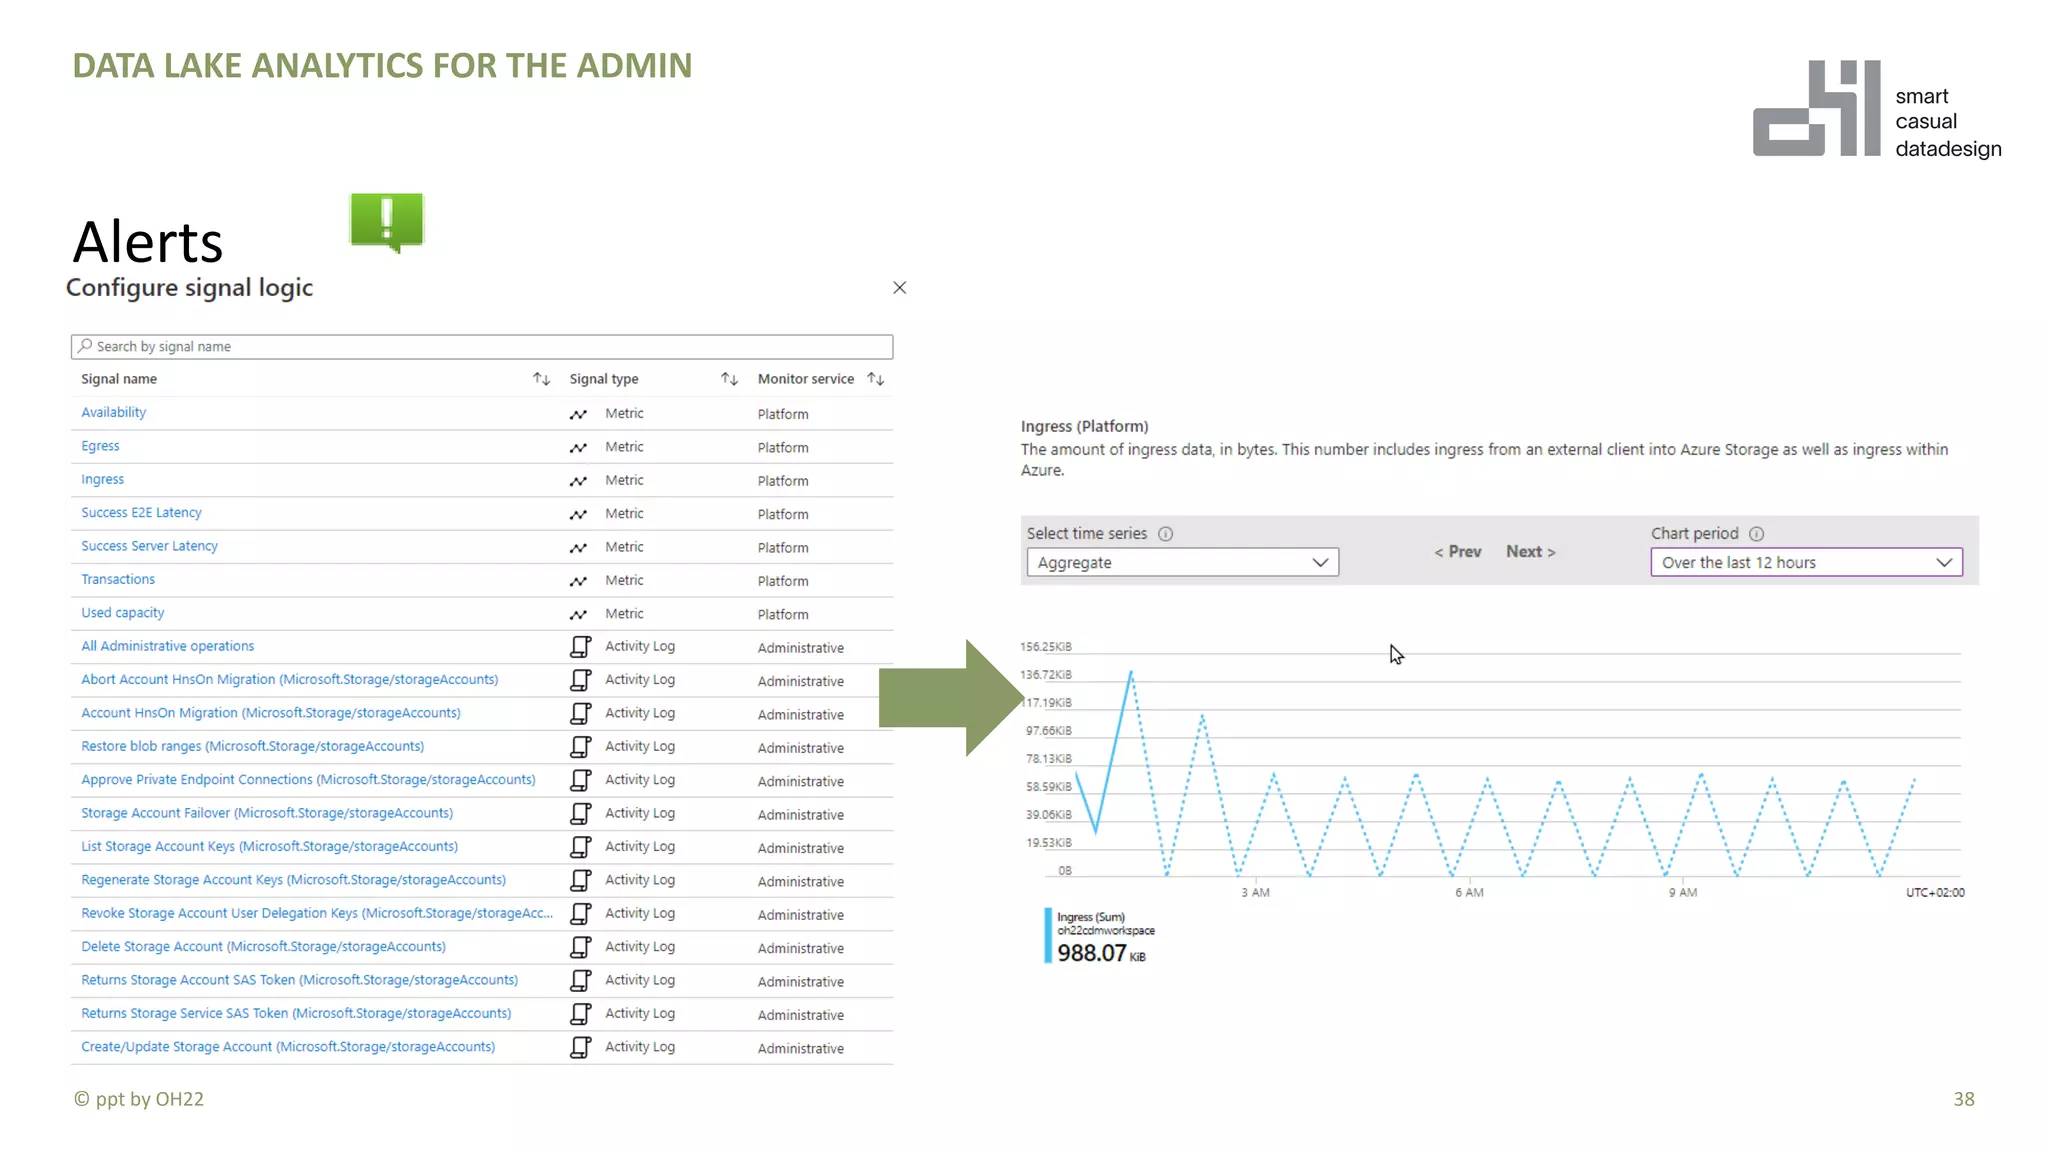Open the Used capacity signal
This screenshot has height=1152, width=2048.
click(122, 613)
